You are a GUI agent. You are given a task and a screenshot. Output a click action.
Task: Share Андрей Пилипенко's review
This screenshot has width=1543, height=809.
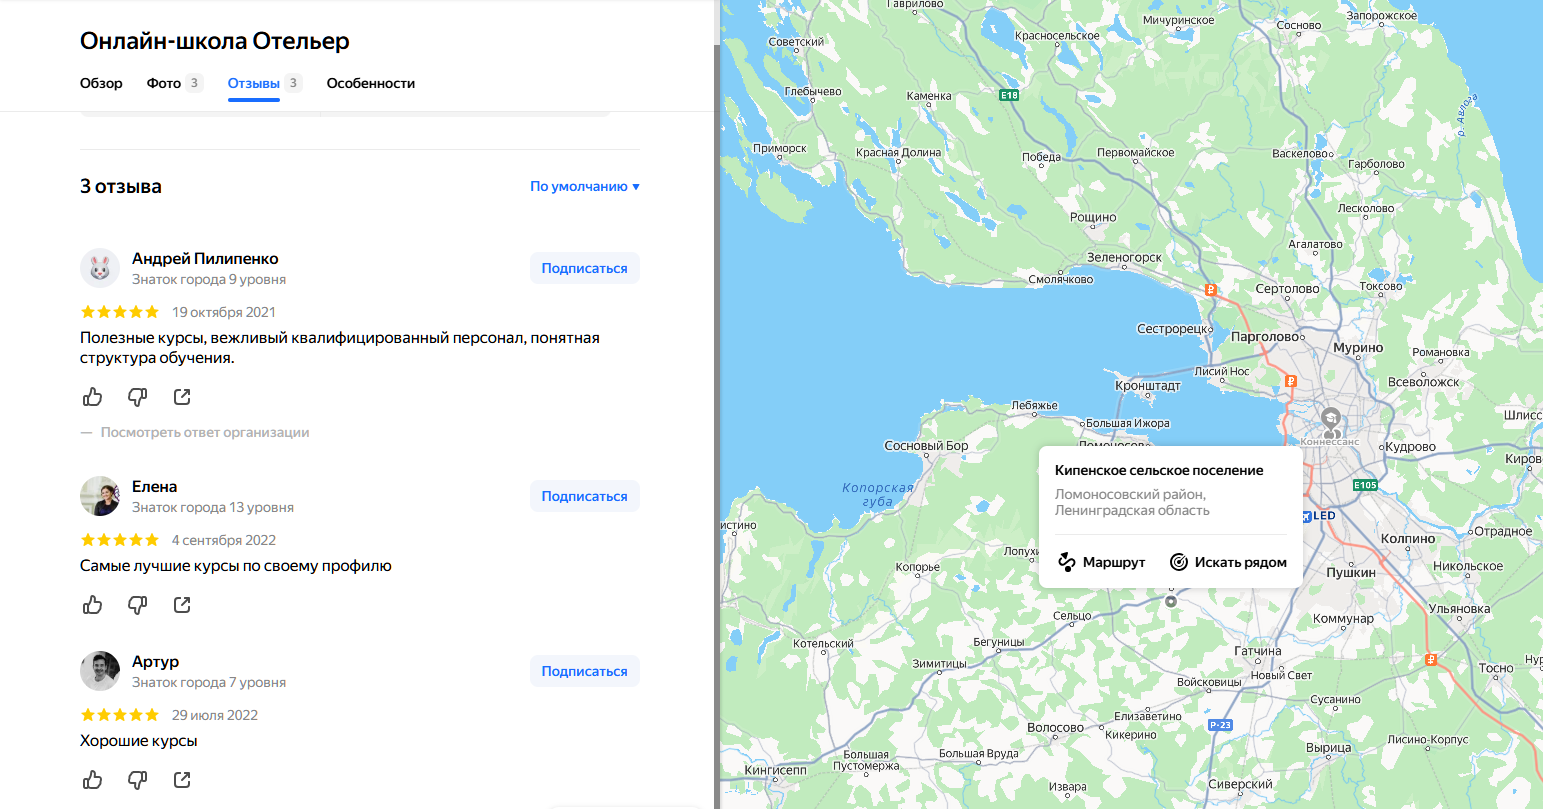[182, 397]
